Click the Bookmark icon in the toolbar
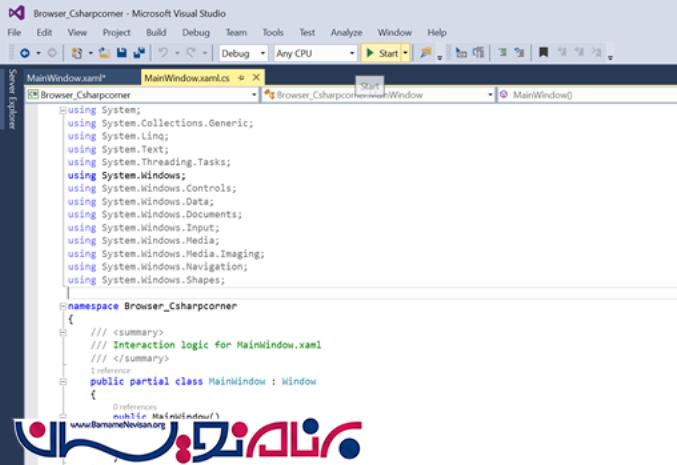The height and width of the screenshot is (465, 677). [543, 53]
